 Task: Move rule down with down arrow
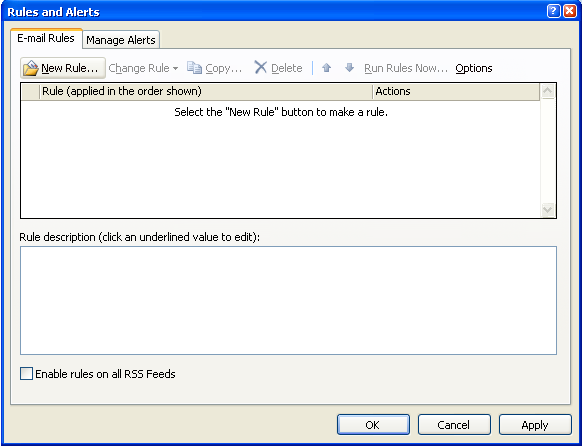pyautogui.click(x=349, y=68)
